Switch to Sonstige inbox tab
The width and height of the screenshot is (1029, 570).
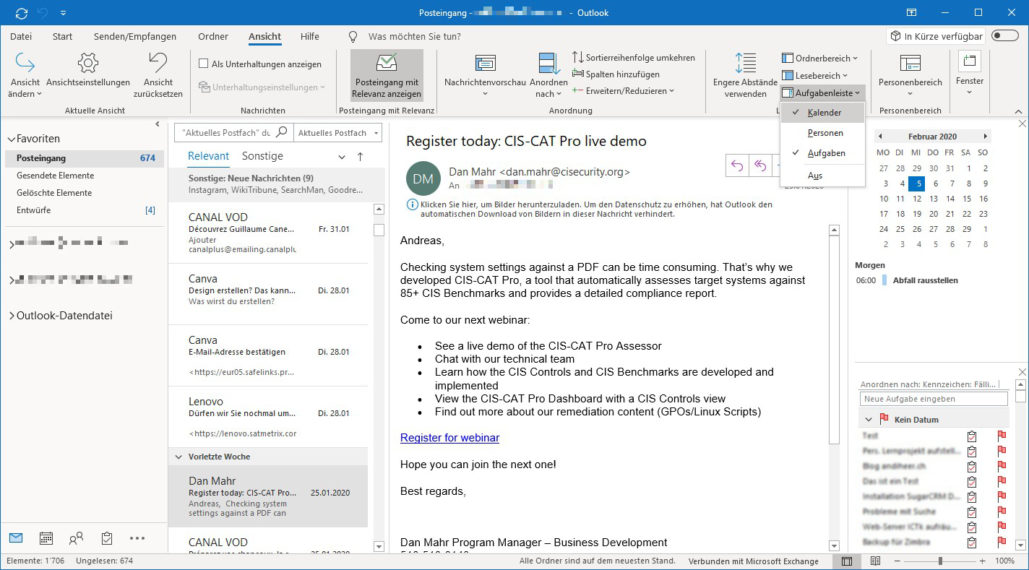(x=262, y=156)
